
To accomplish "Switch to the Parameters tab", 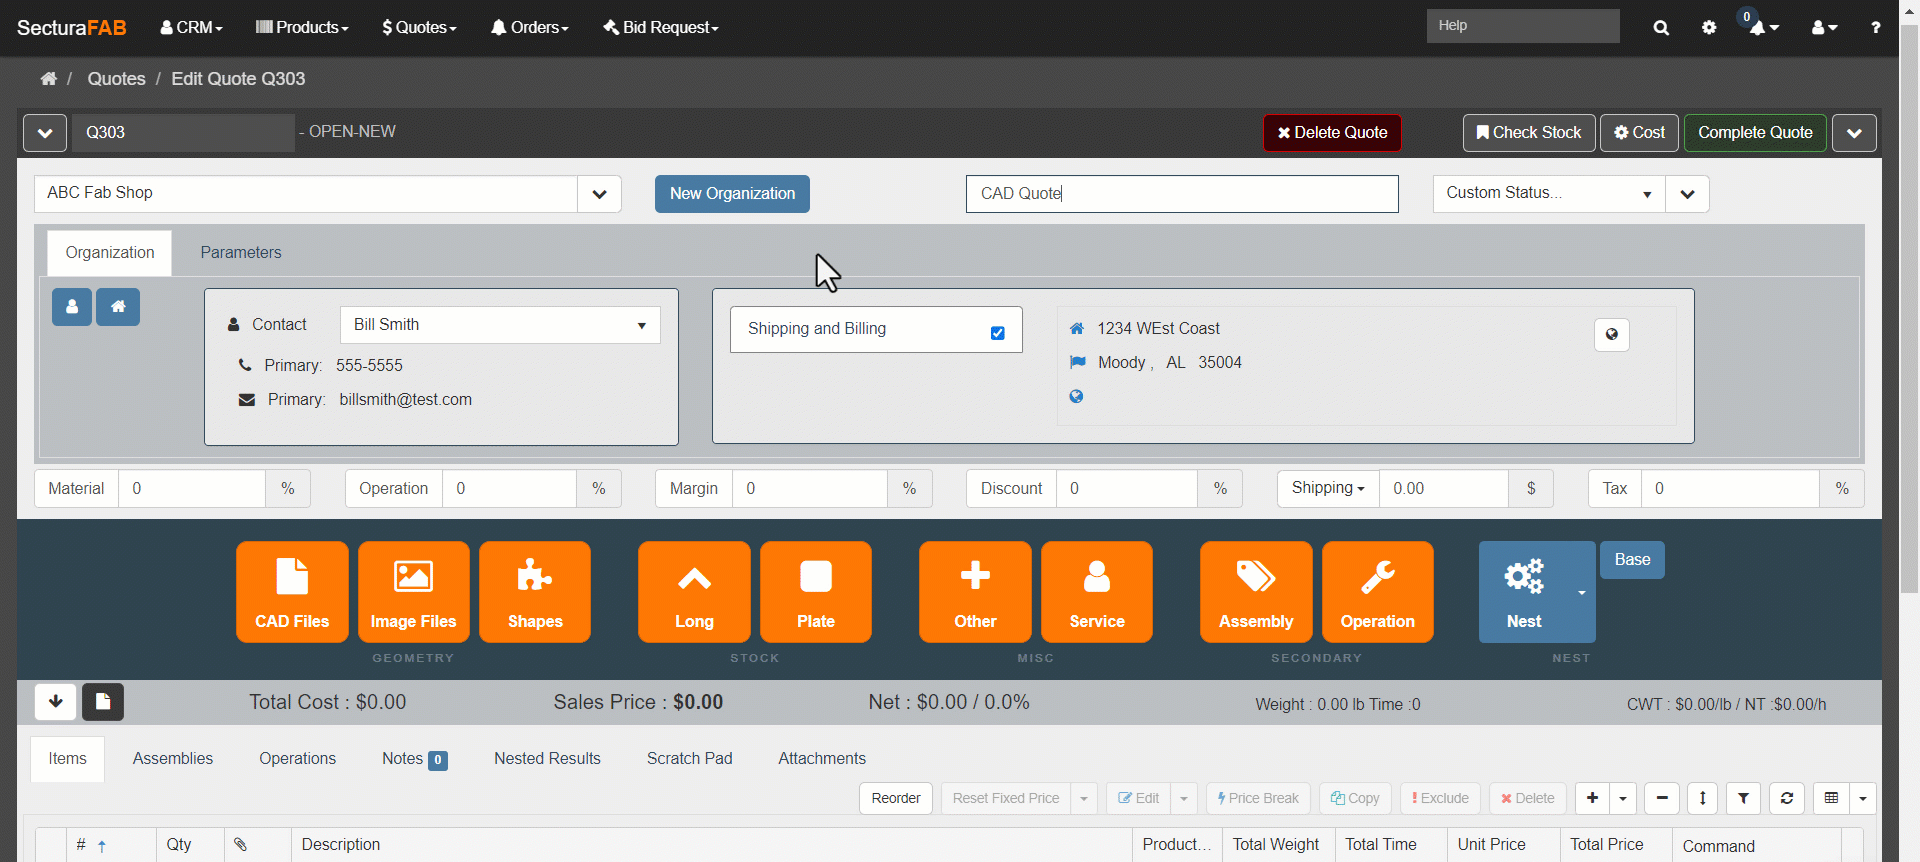I will click(x=241, y=253).
